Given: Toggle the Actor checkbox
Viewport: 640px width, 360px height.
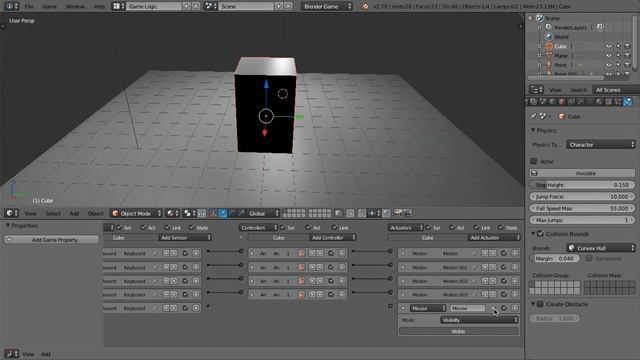Looking at the screenshot, I should pos(533,161).
